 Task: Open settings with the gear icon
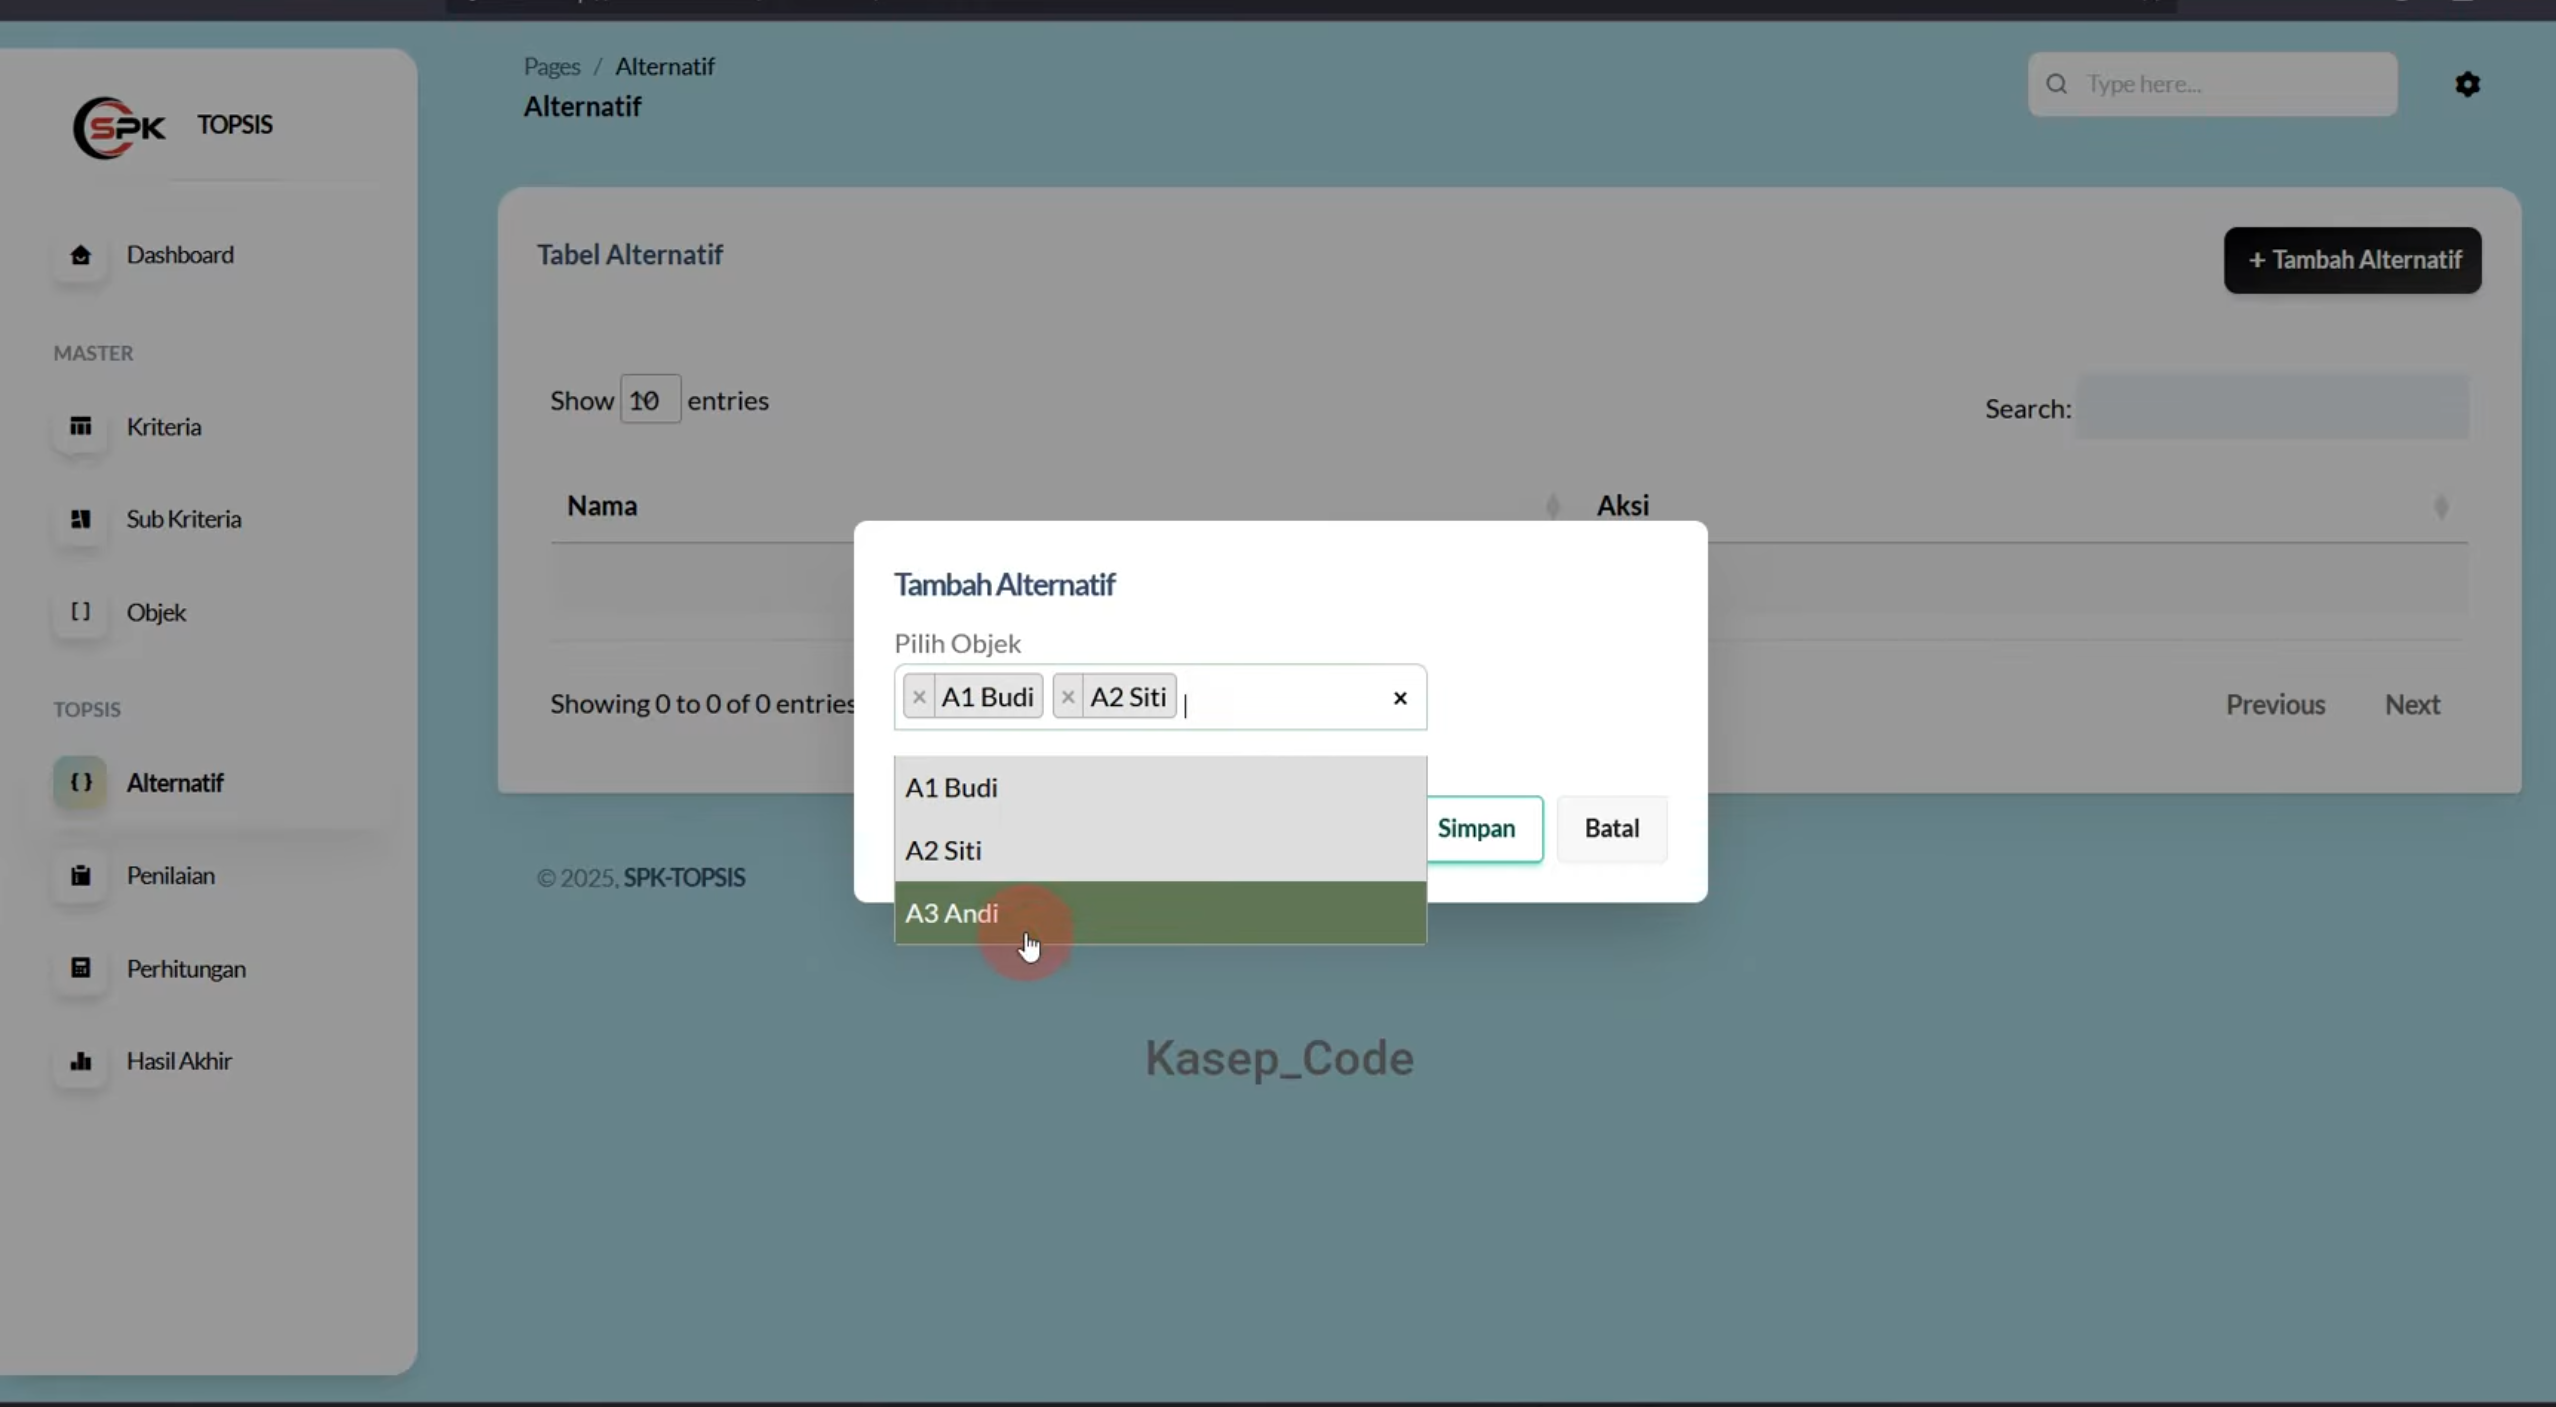(x=2467, y=84)
